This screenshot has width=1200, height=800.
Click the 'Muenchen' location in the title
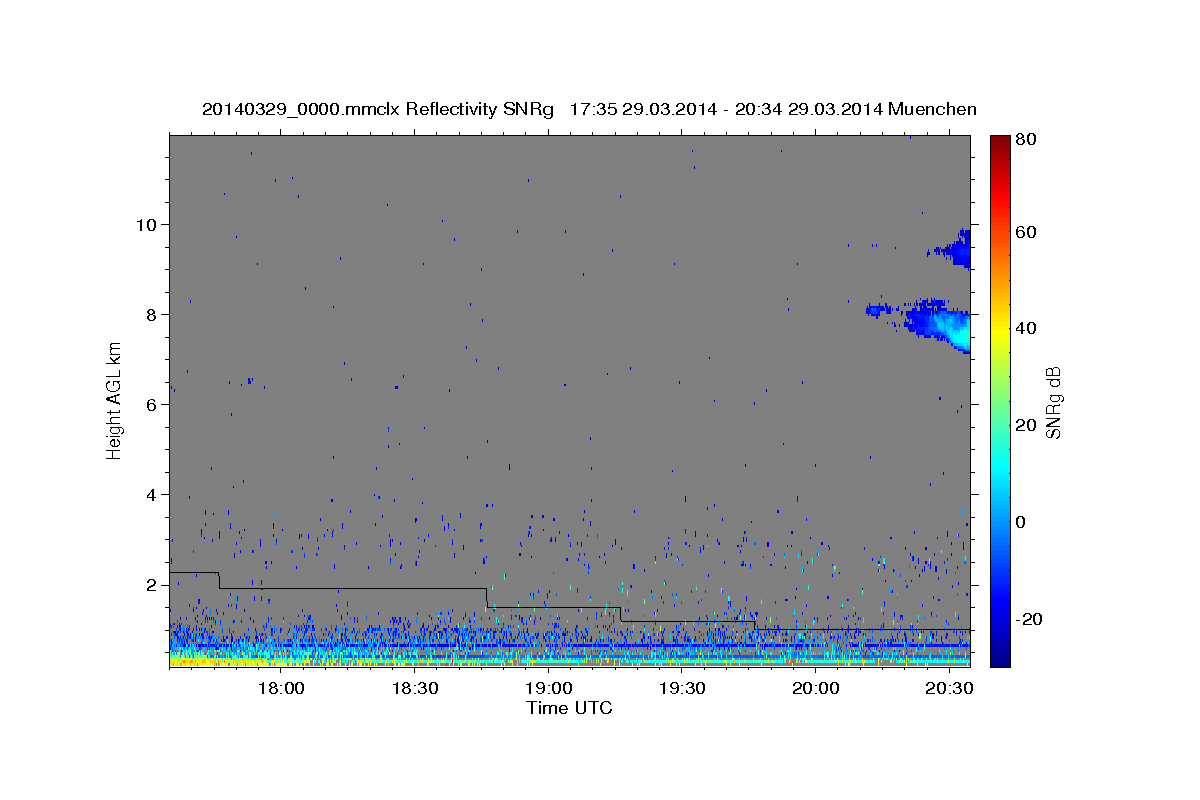click(x=932, y=109)
